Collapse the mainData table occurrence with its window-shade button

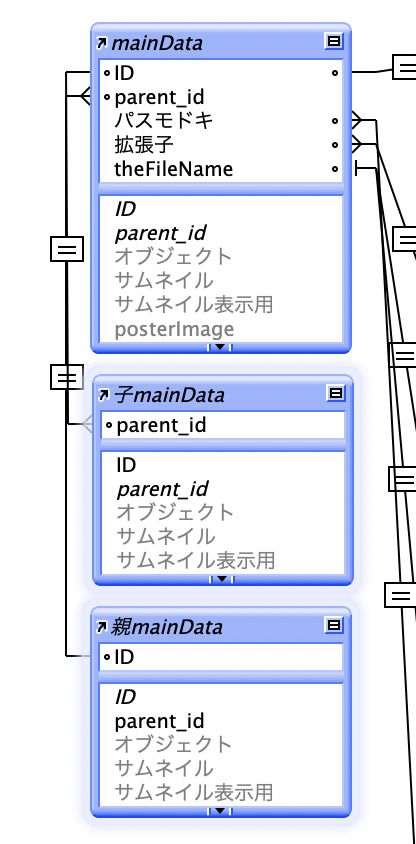point(334,41)
